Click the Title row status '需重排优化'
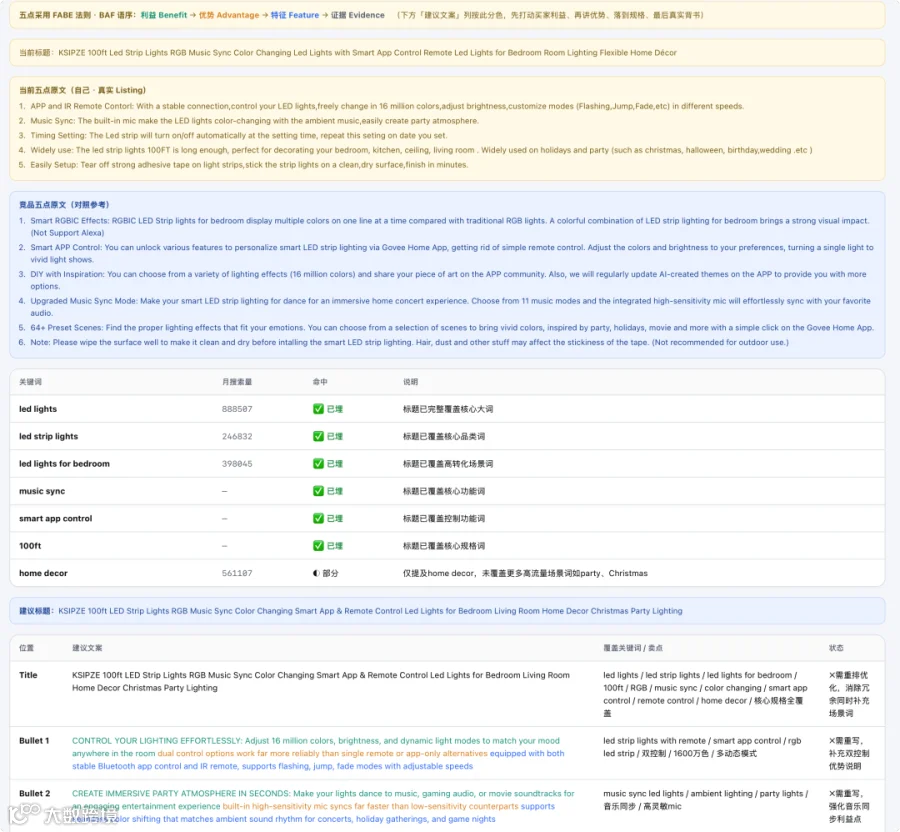 coord(849,694)
